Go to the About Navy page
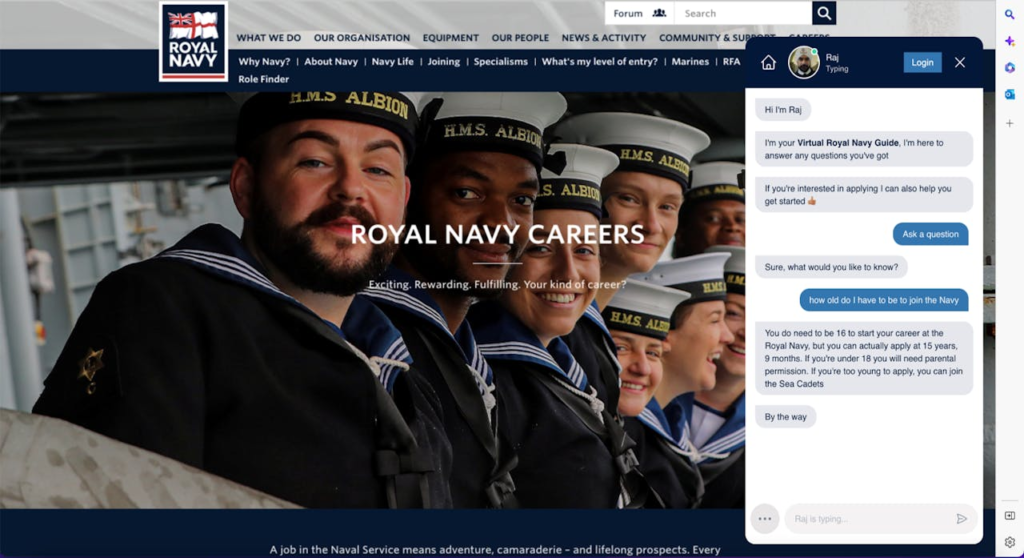The image size is (1024, 558). click(331, 61)
